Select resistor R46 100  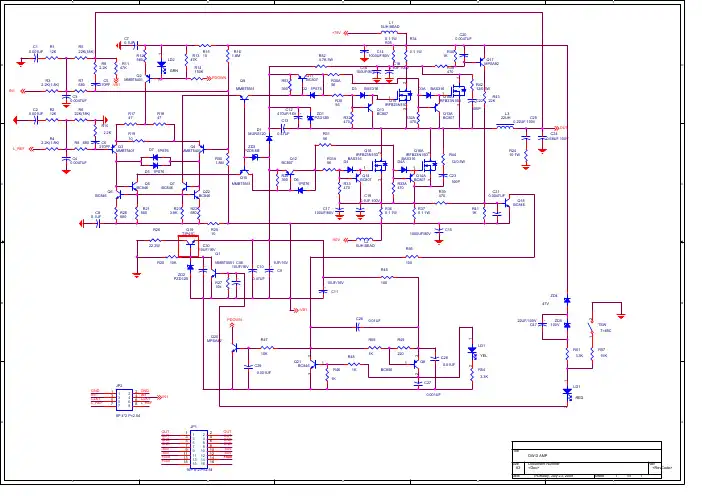(412, 257)
